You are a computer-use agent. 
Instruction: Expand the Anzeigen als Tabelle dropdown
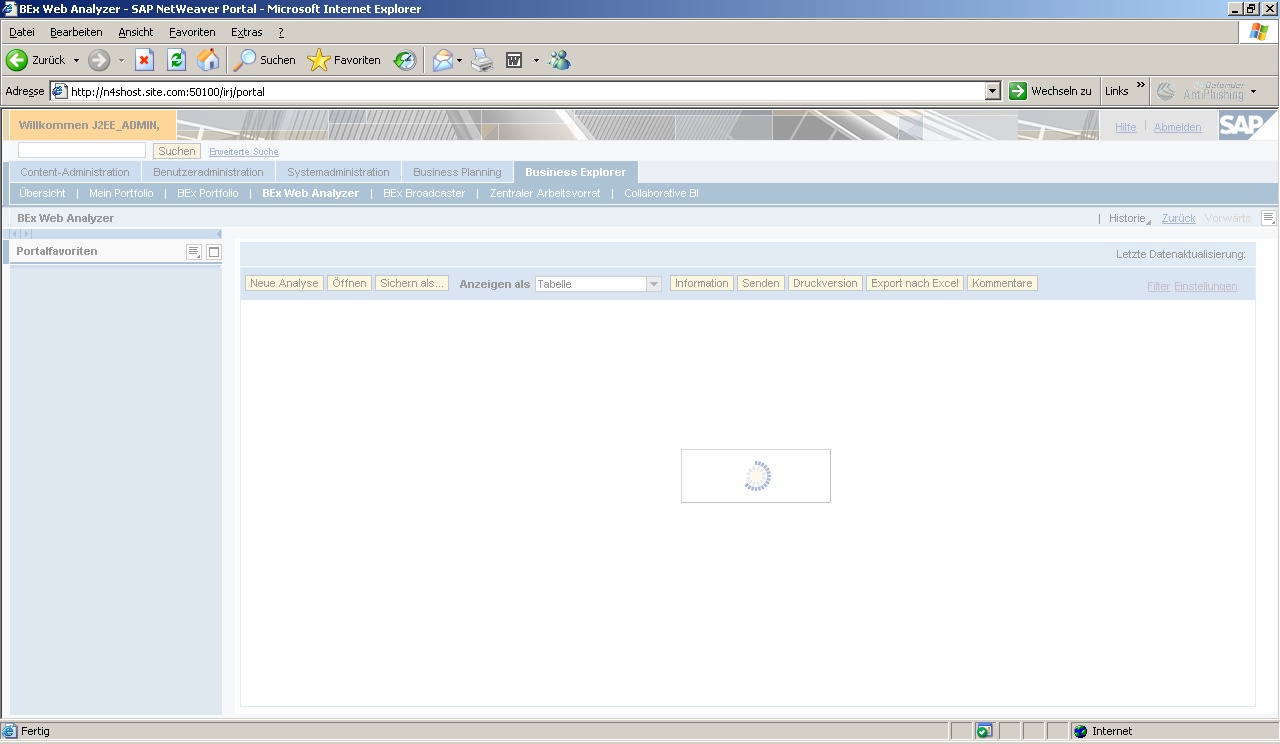654,284
